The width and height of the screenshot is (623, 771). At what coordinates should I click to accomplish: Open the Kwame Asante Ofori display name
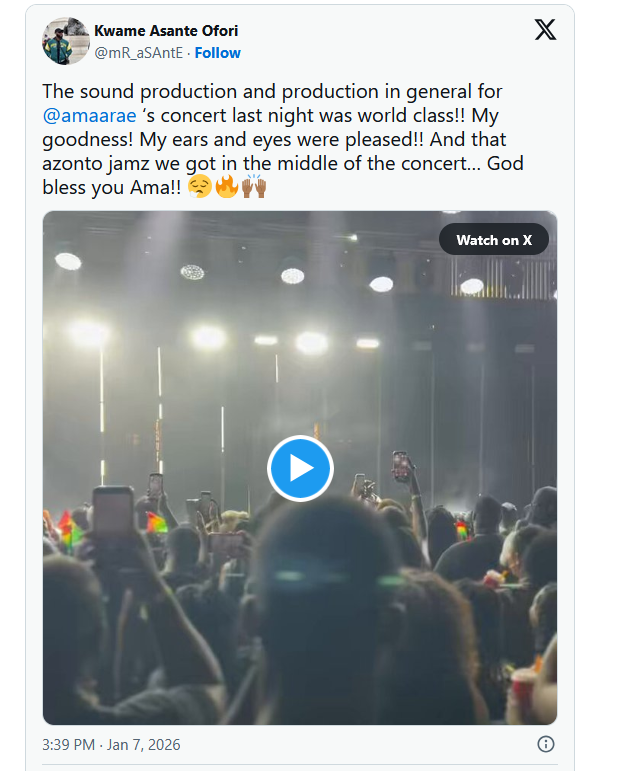pos(168,31)
